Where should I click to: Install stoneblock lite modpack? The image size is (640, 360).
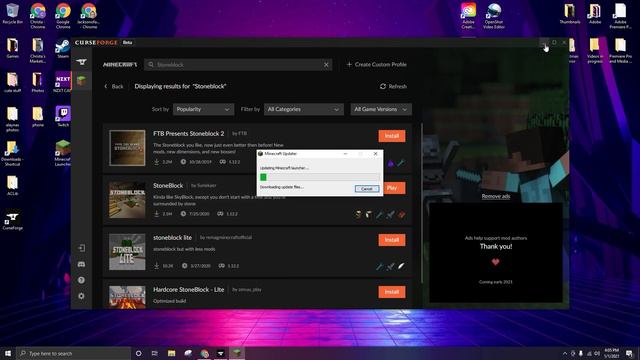click(392, 240)
